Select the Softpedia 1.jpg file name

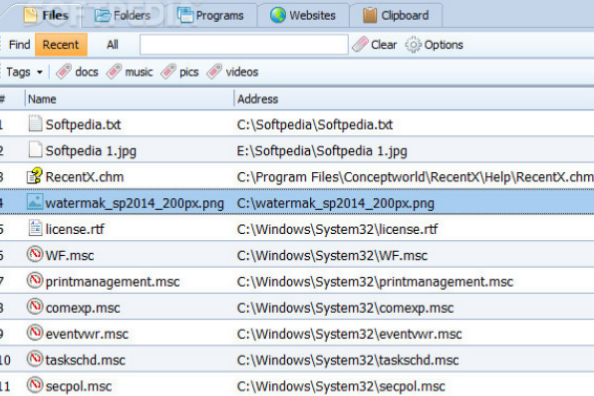91,151
